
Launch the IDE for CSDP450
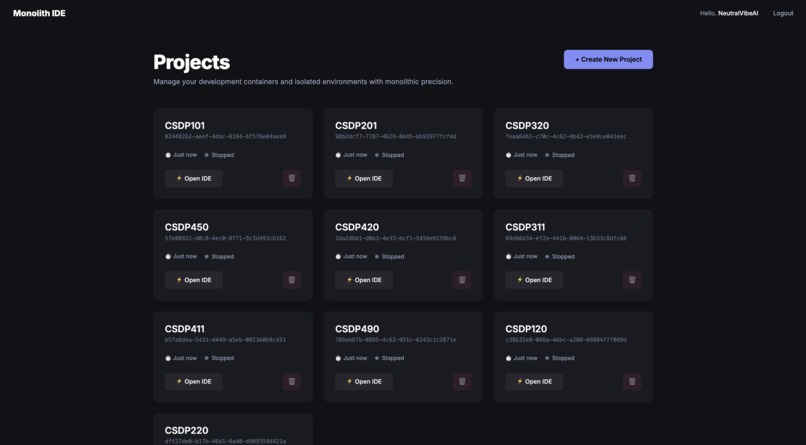coord(194,280)
